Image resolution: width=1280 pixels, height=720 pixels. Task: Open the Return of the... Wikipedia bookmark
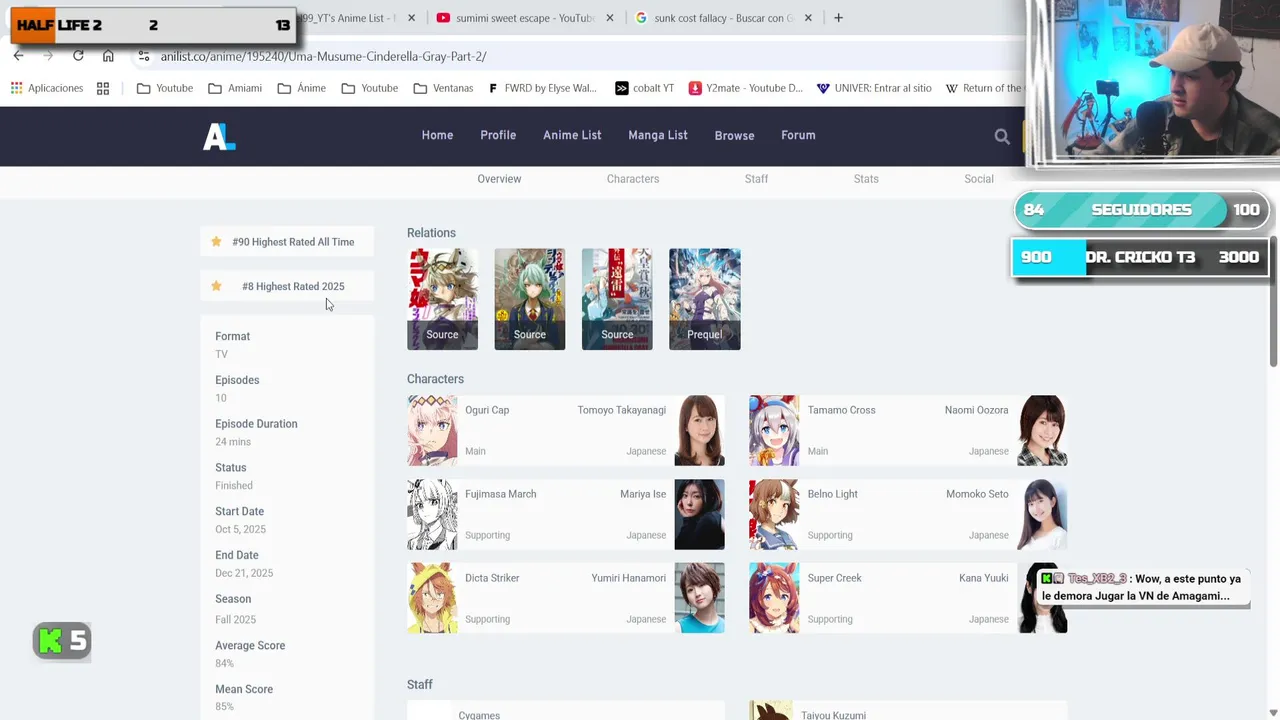click(x=984, y=88)
